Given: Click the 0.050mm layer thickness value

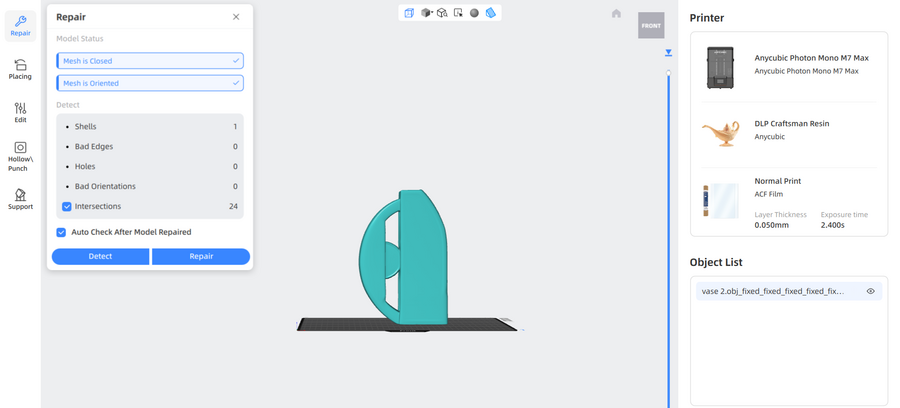Looking at the screenshot, I should point(771,225).
